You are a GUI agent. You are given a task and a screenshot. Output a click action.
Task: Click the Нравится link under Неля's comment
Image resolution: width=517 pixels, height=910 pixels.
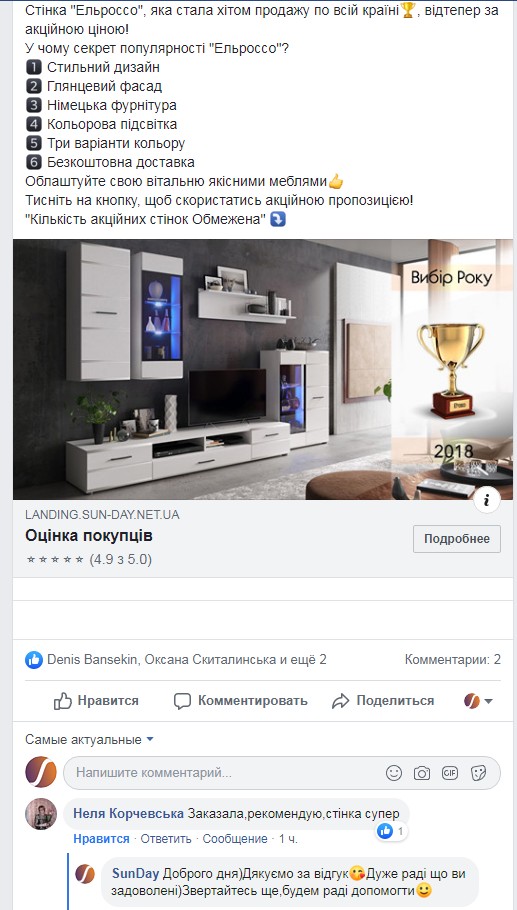[x=102, y=839]
